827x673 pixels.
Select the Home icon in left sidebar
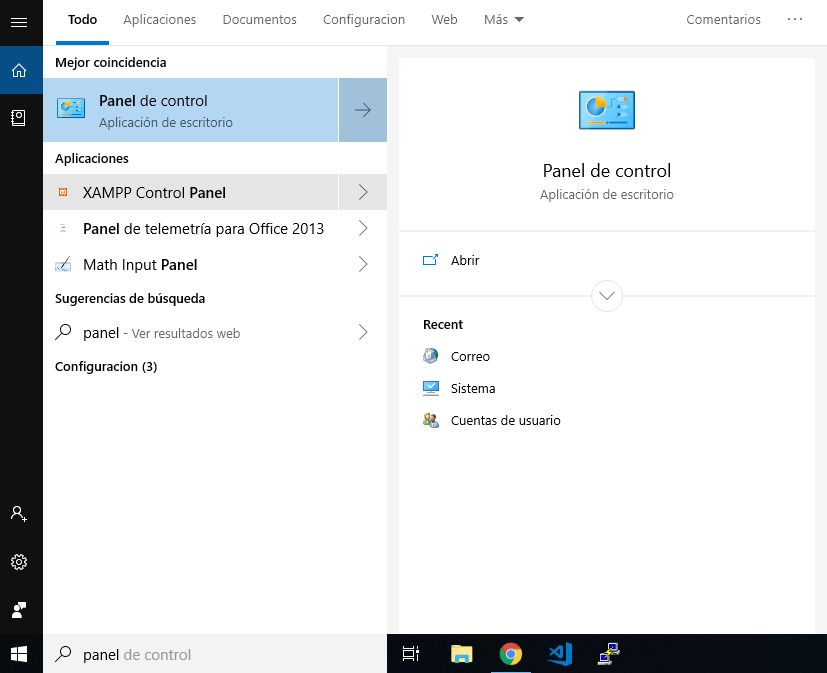click(19, 70)
